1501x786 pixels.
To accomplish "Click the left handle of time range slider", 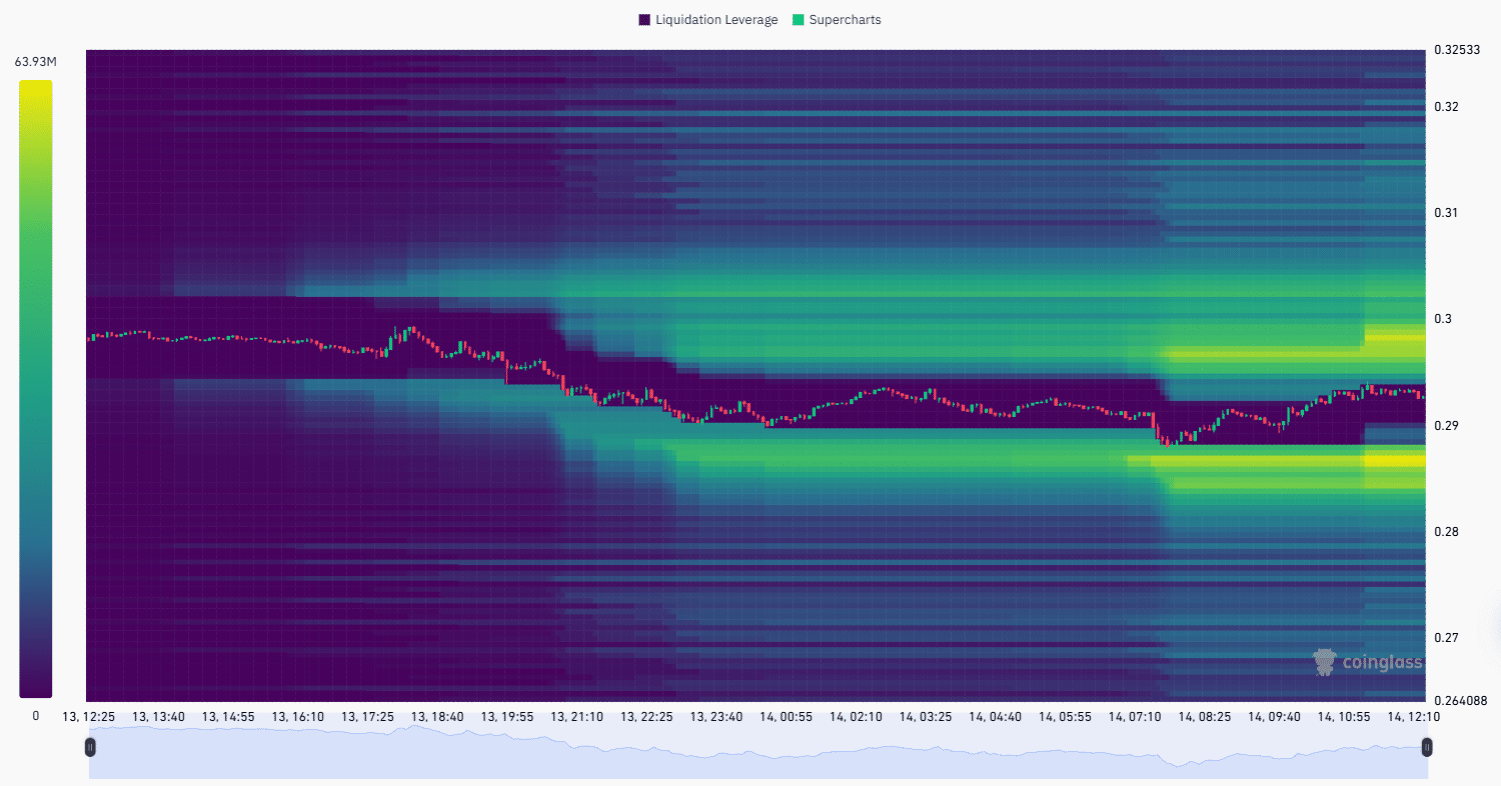I will pos(90,746).
